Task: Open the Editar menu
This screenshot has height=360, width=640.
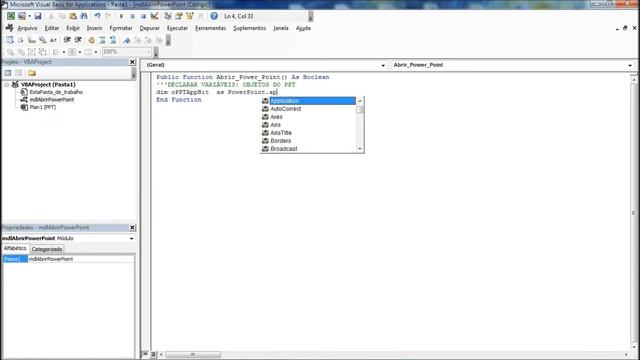Action: pos(52,28)
